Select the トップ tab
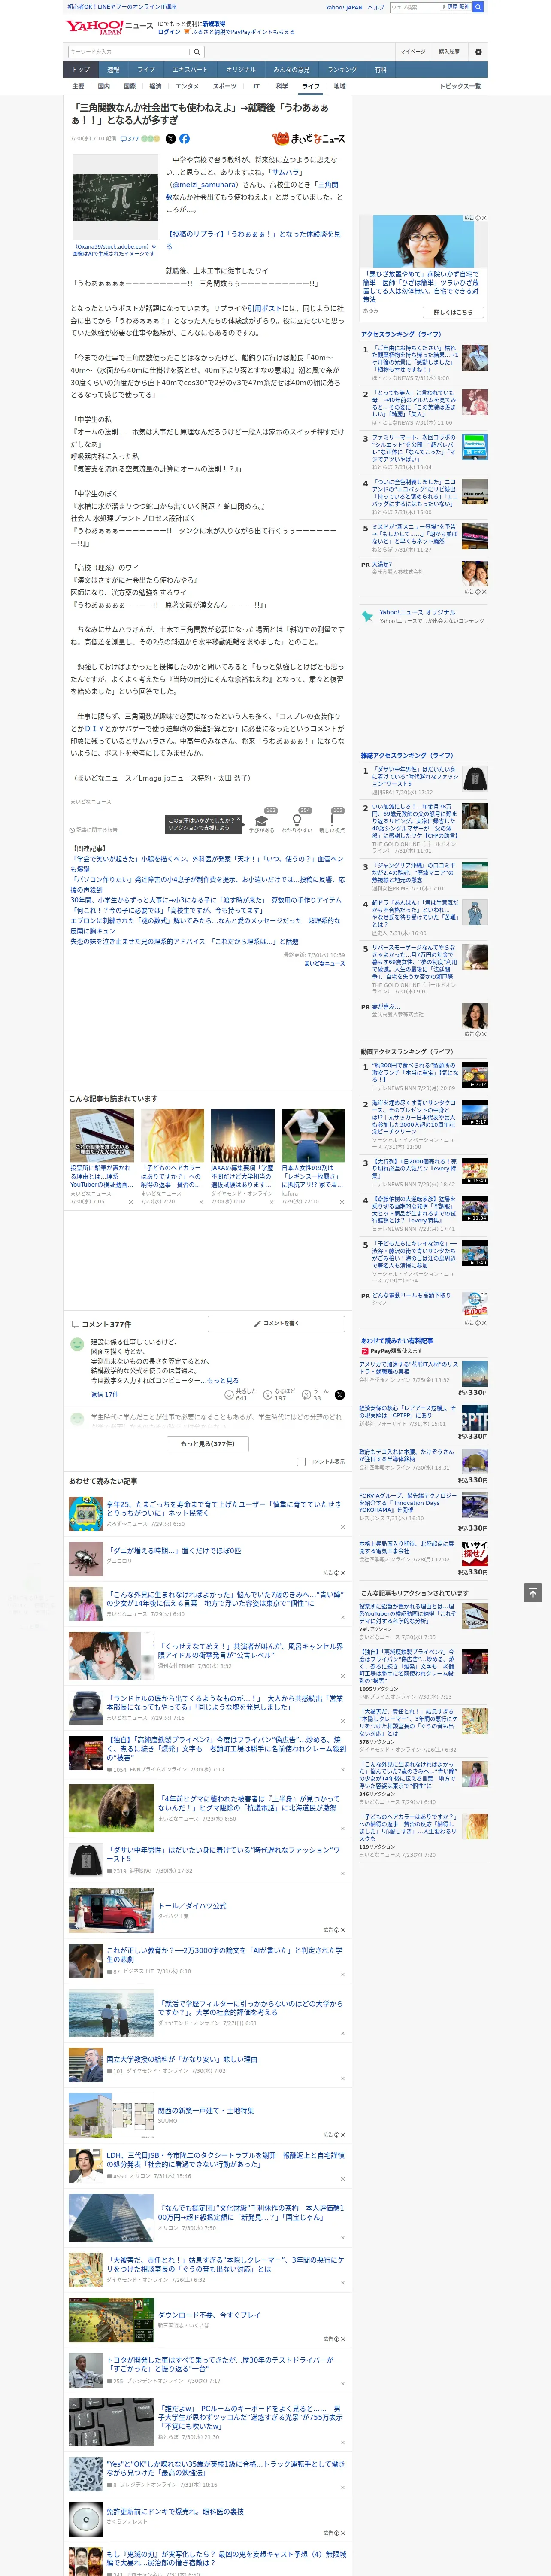551x2576 pixels. pos(81,70)
